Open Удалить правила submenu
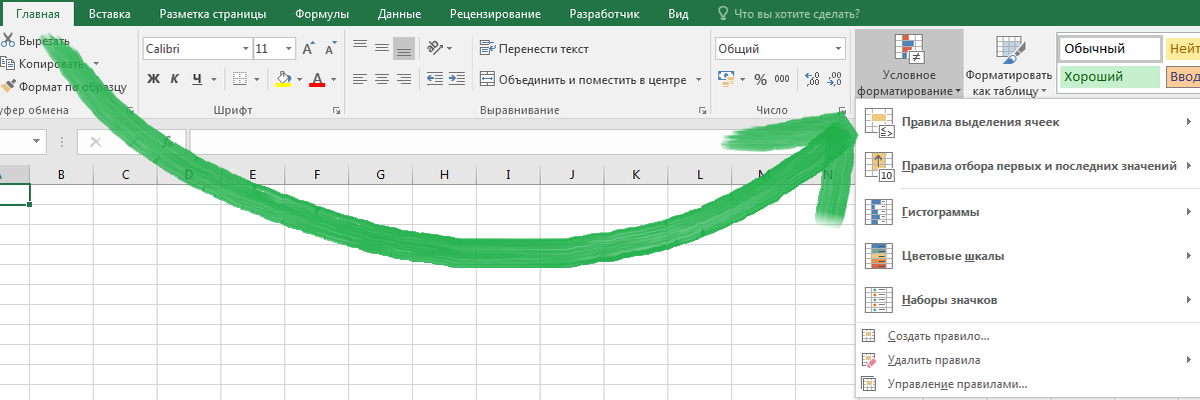This screenshot has width=1200, height=400. coord(1029,360)
